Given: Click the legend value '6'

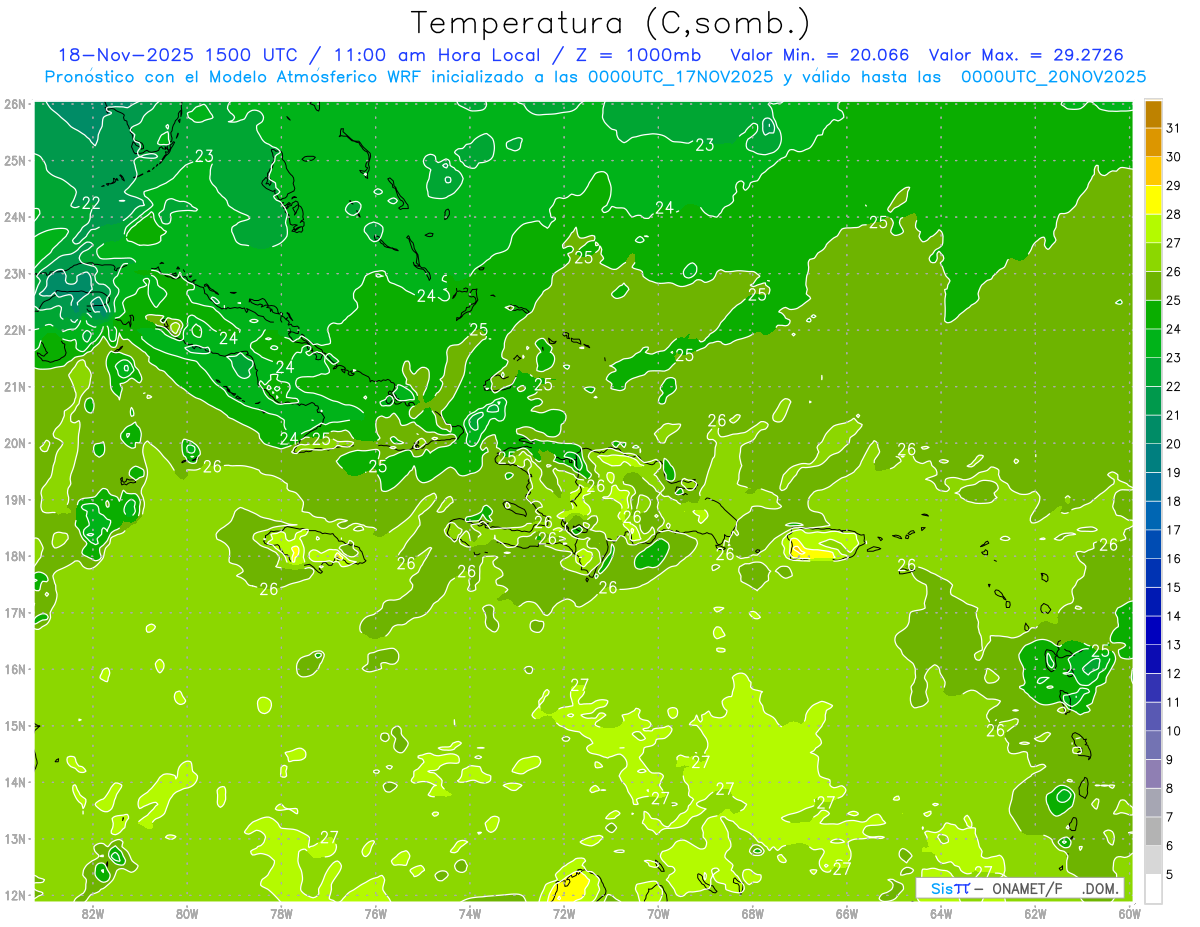Looking at the screenshot, I should tap(1170, 845).
